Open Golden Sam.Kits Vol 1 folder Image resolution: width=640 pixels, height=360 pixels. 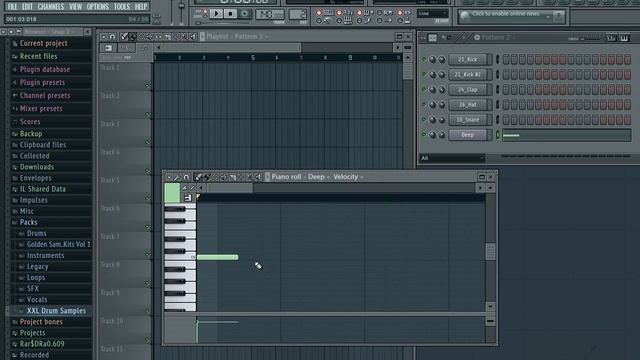coord(58,244)
